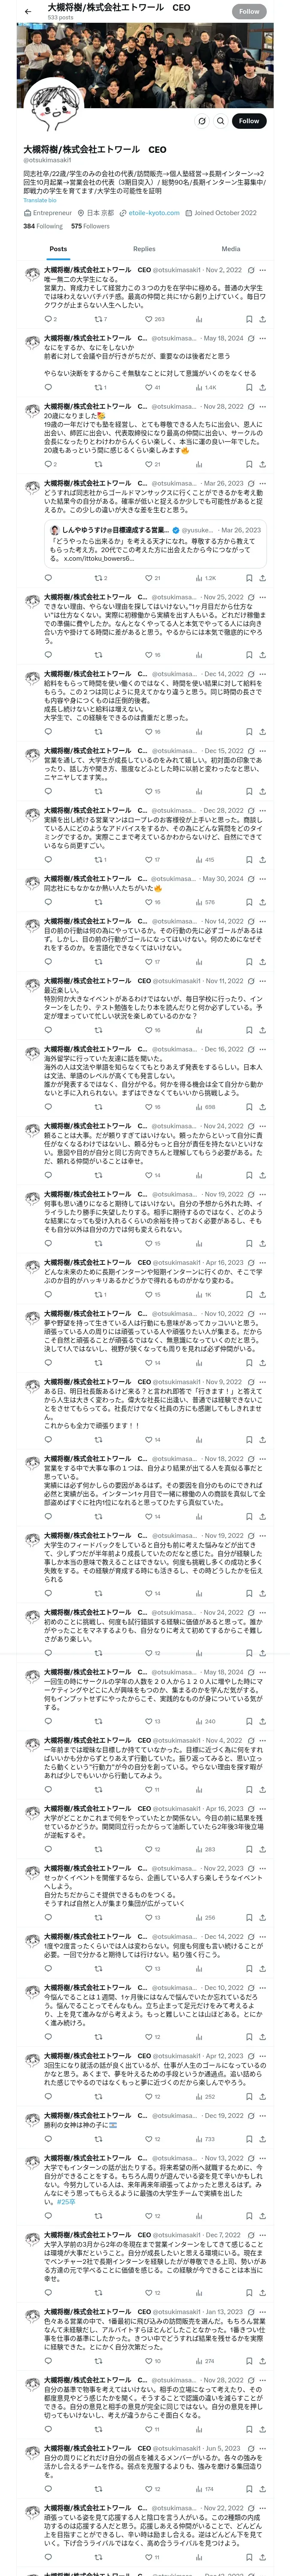Share the post showing 1.2K views
The image size is (290, 2576).
coord(262,578)
